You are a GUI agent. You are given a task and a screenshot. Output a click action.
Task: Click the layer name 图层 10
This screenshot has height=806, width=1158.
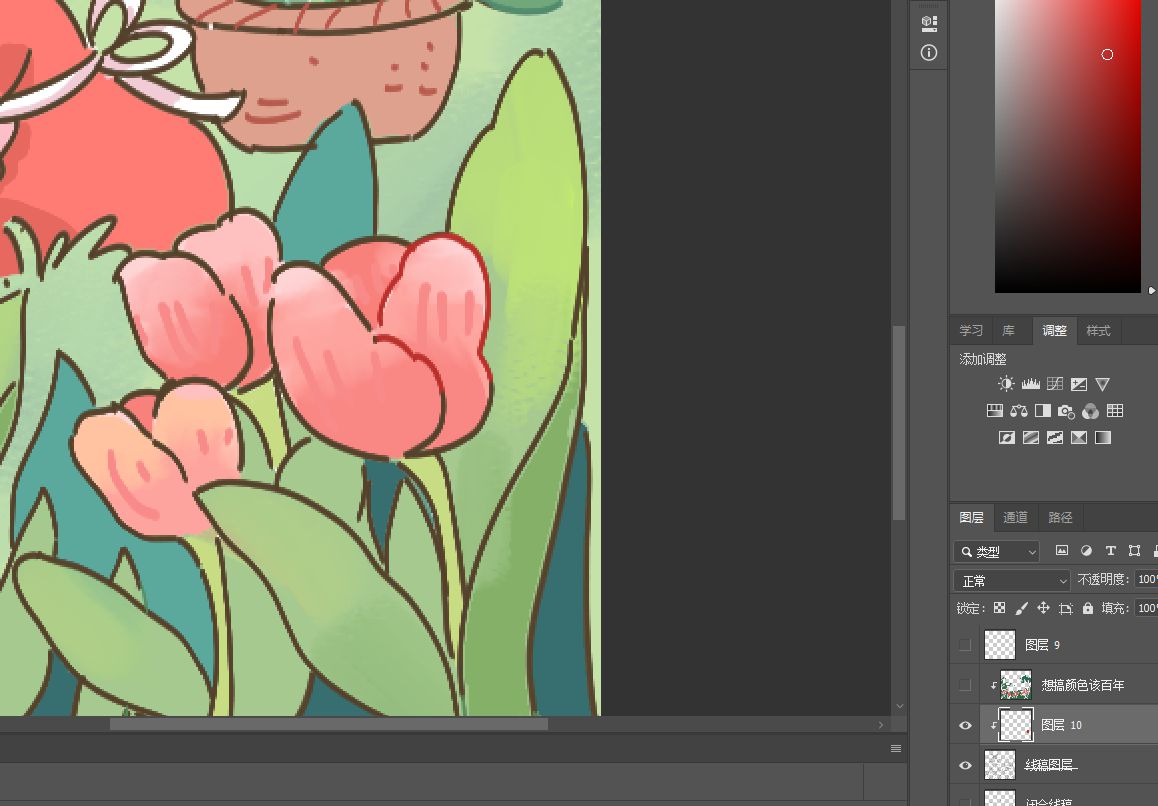[x=1061, y=725]
